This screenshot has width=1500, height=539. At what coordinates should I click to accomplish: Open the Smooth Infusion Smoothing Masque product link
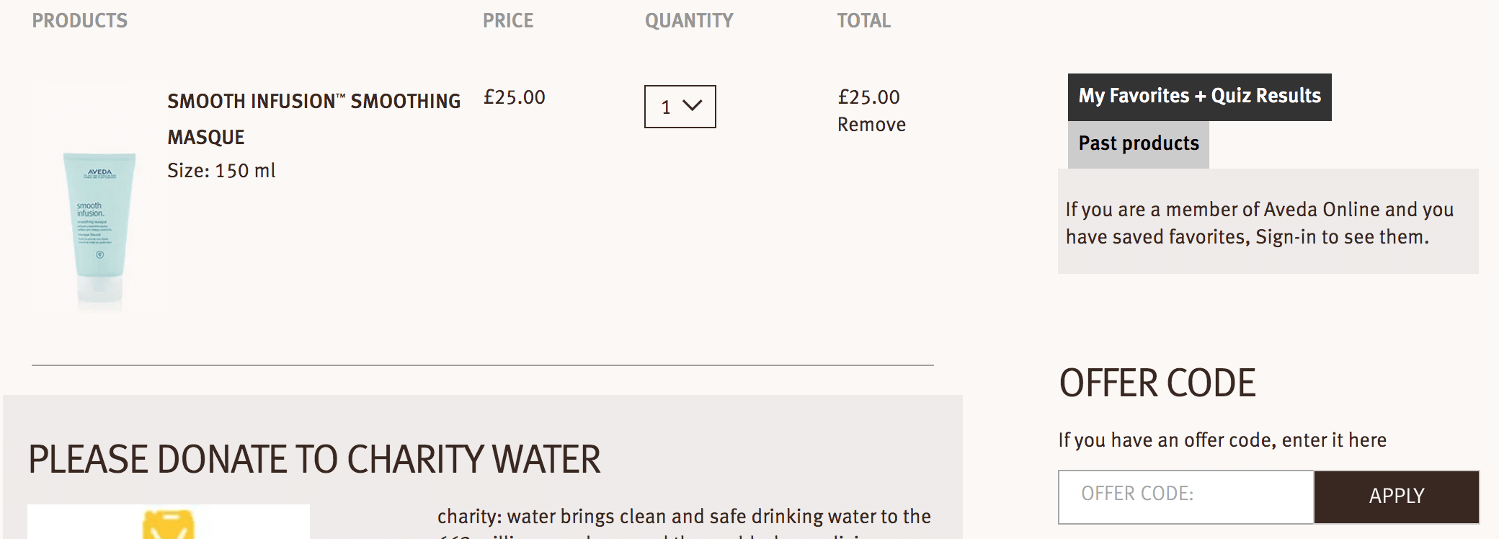tap(314, 119)
